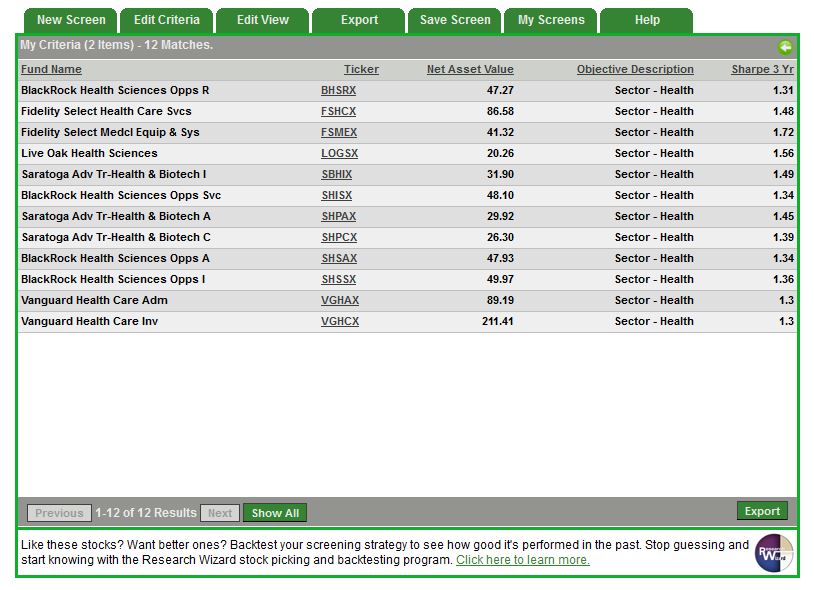The height and width of the screenshot is (590, 814).
Task: Click the 1.39 Sharpe ratio value
Action: coord(783,238)
